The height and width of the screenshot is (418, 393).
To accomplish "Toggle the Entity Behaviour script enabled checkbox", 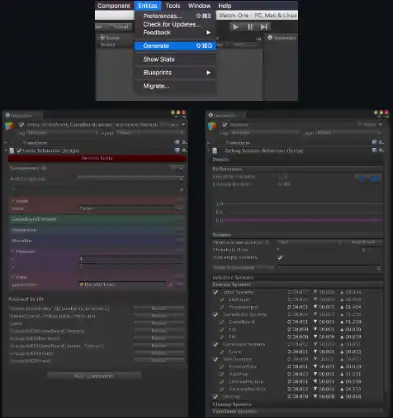I will (19, 151).
